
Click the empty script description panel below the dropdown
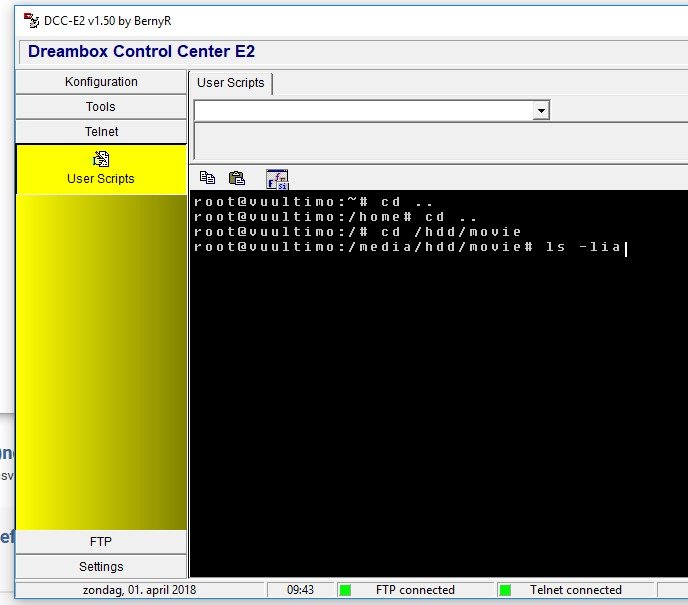coord(441,141)
